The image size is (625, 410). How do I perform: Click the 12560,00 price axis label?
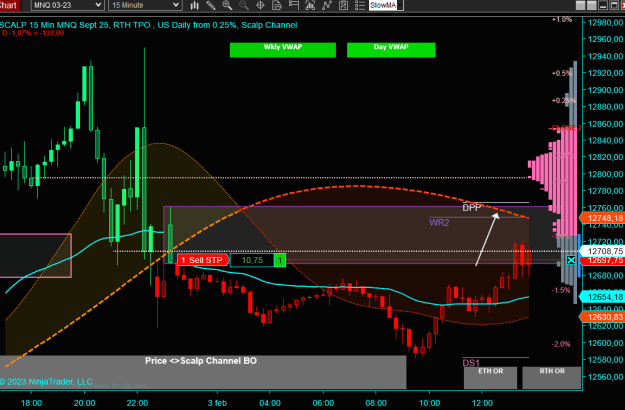point(605,376)
